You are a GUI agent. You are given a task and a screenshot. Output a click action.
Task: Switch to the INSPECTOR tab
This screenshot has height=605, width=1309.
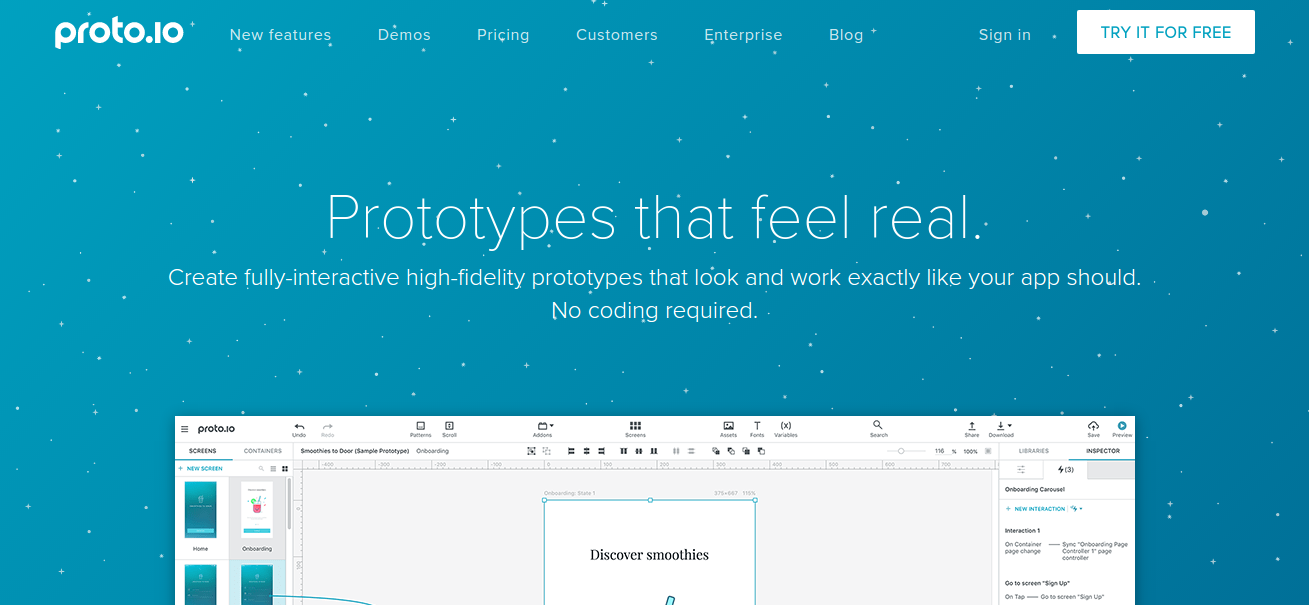click(1103, 451)
